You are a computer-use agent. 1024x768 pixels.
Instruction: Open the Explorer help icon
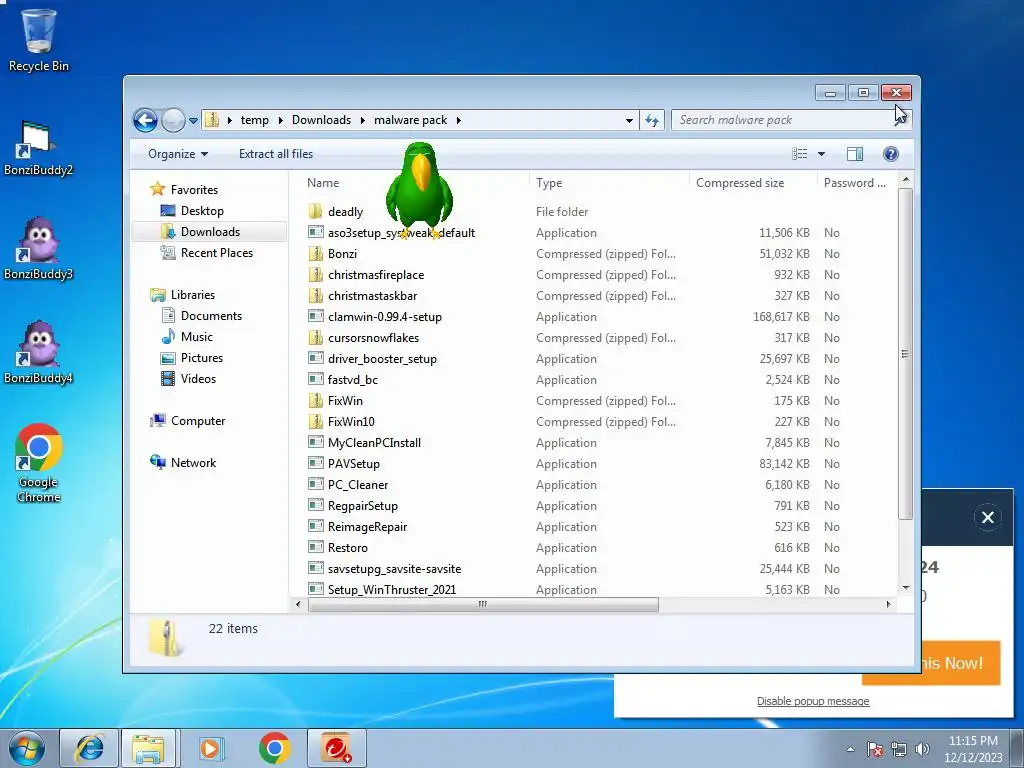click(x=890, y=154)
